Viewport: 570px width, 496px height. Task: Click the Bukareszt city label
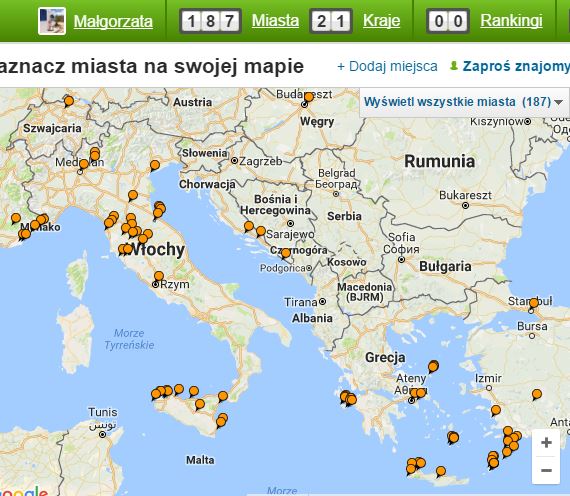[x=465, y=195]
